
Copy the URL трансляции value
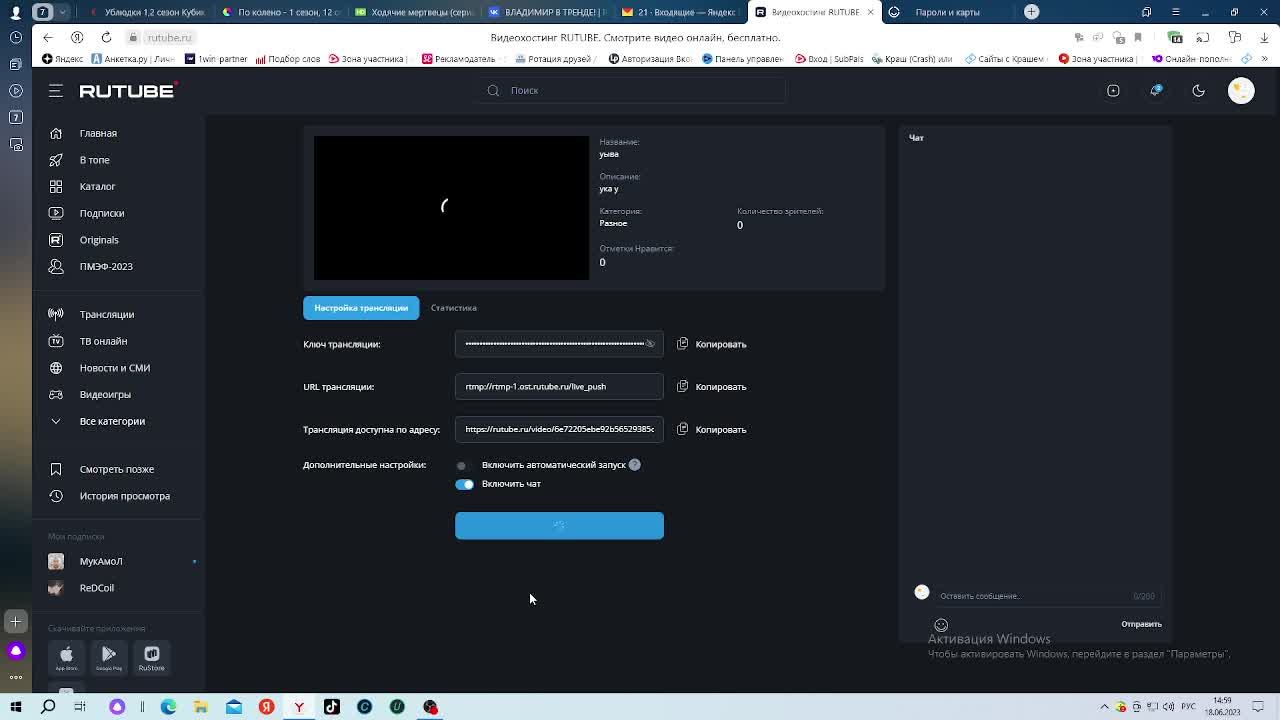click(x=711, y=387)
